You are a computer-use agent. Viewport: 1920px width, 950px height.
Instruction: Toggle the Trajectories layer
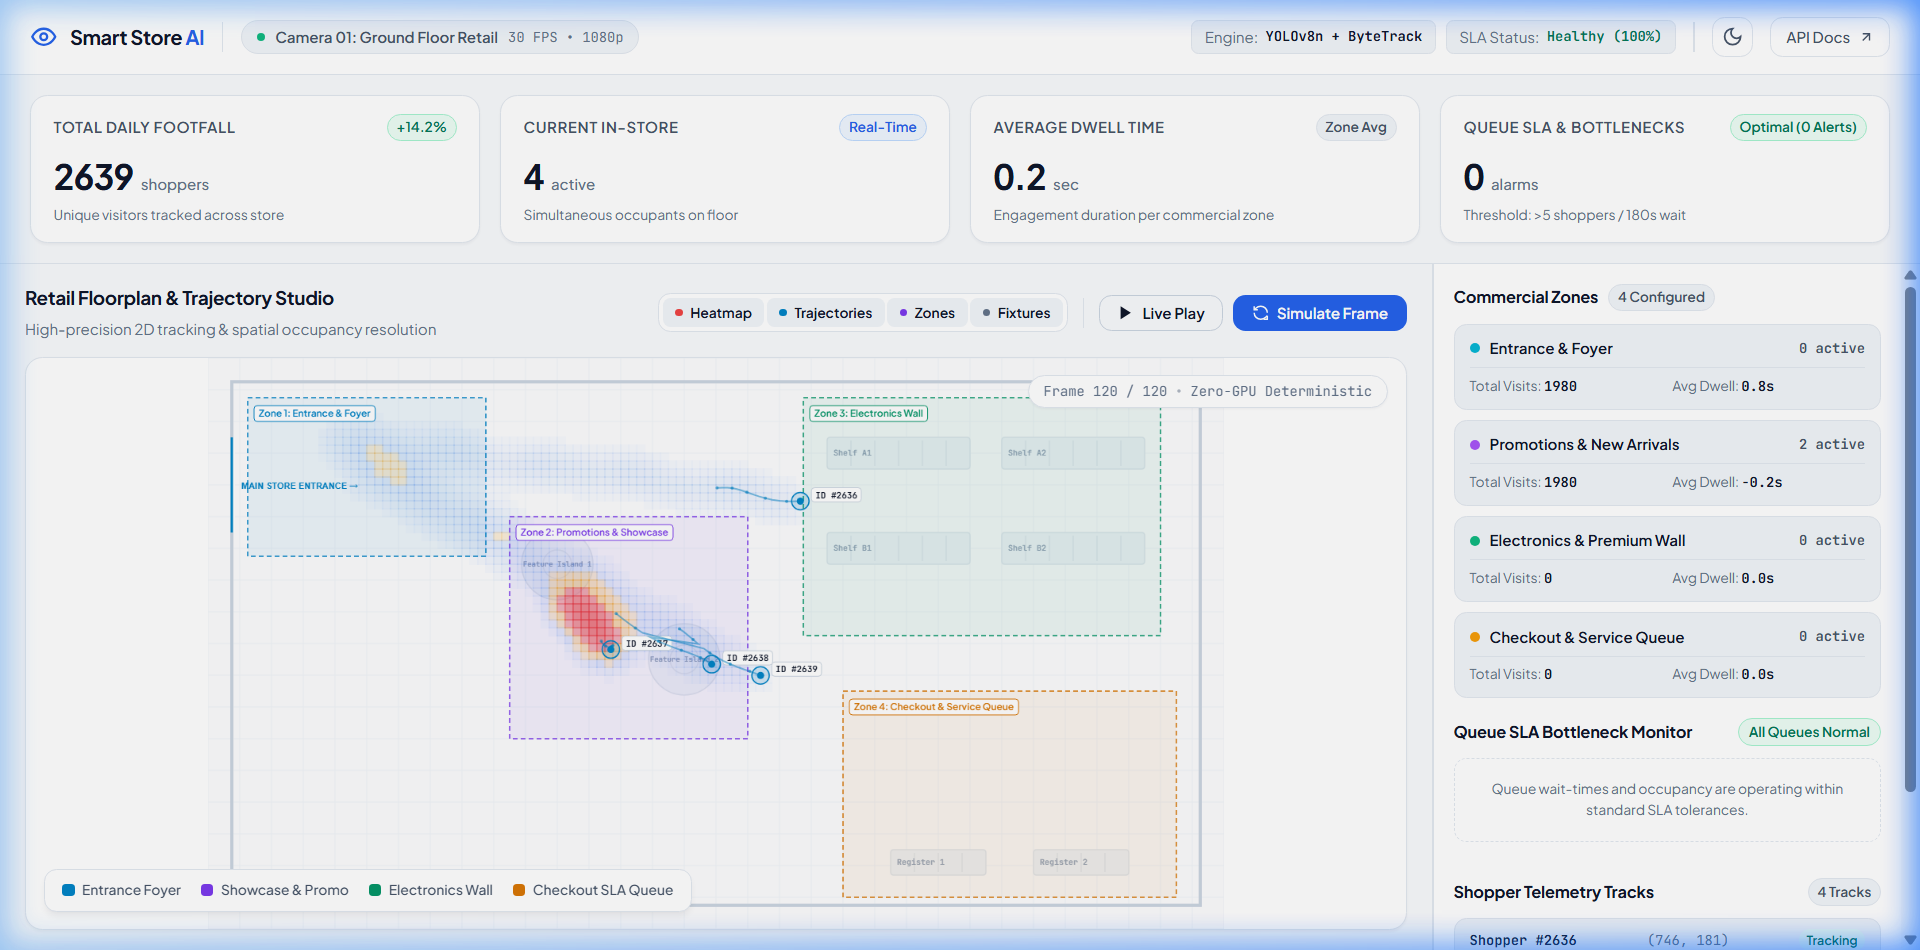tap(825, 313)
